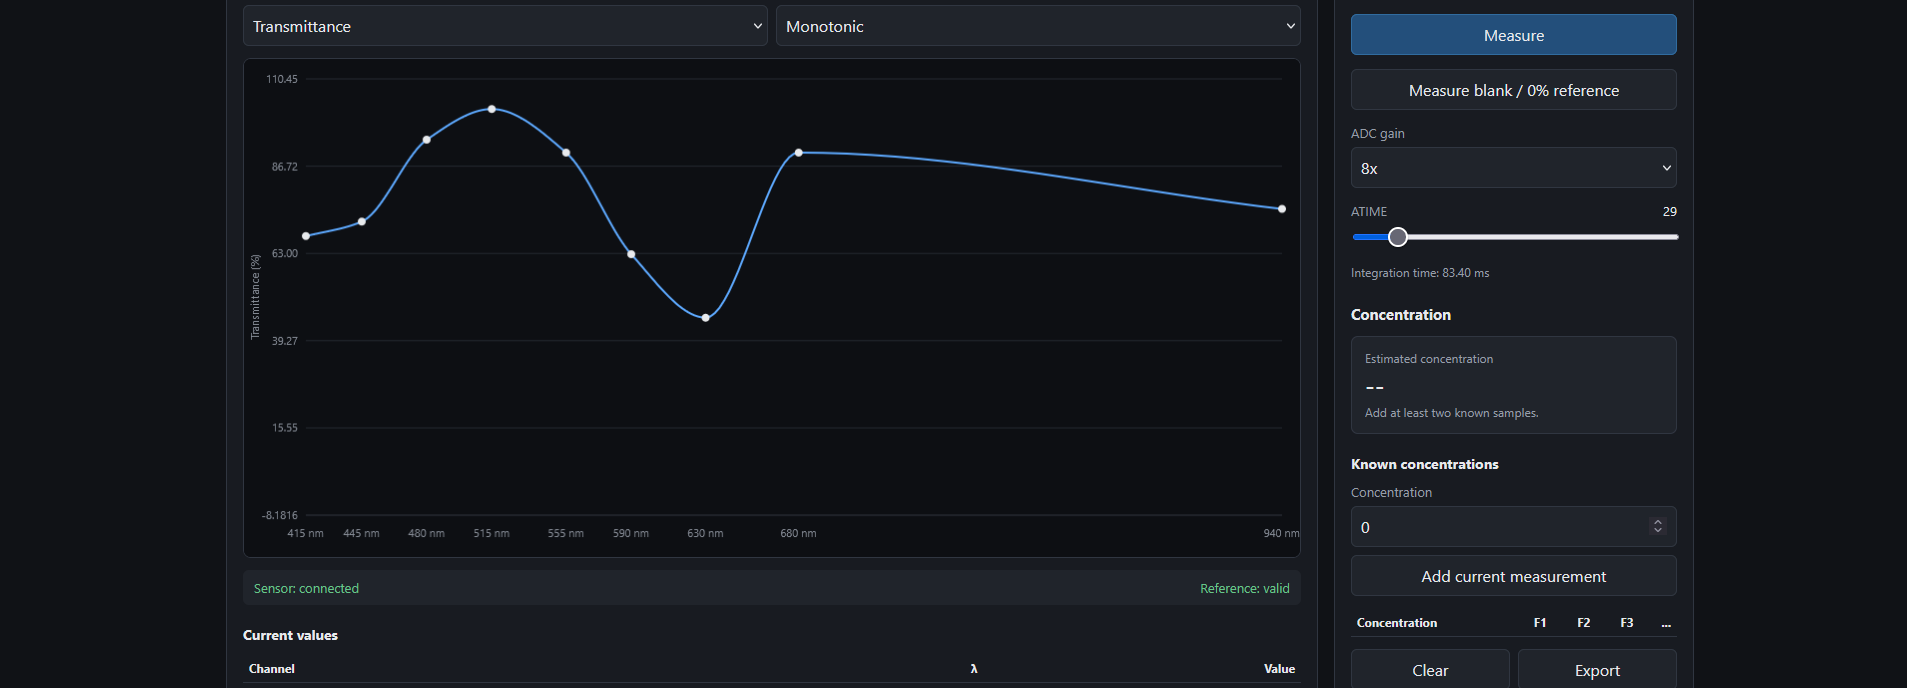Click the F3 column header

click(1627, 623)
